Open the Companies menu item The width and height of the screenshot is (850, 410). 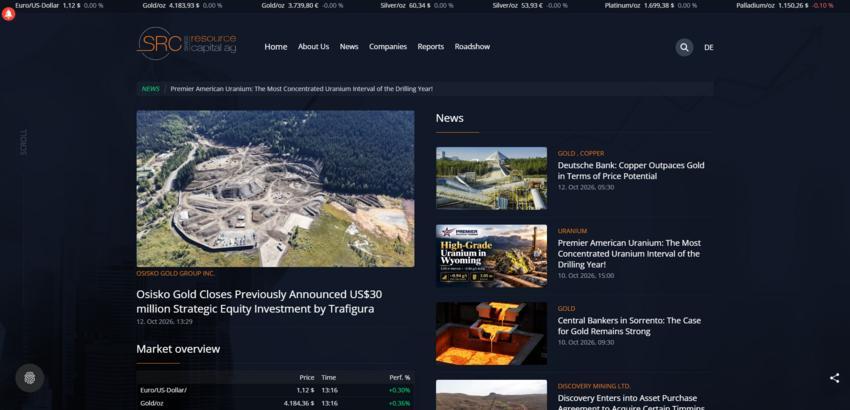click(388, 47)
